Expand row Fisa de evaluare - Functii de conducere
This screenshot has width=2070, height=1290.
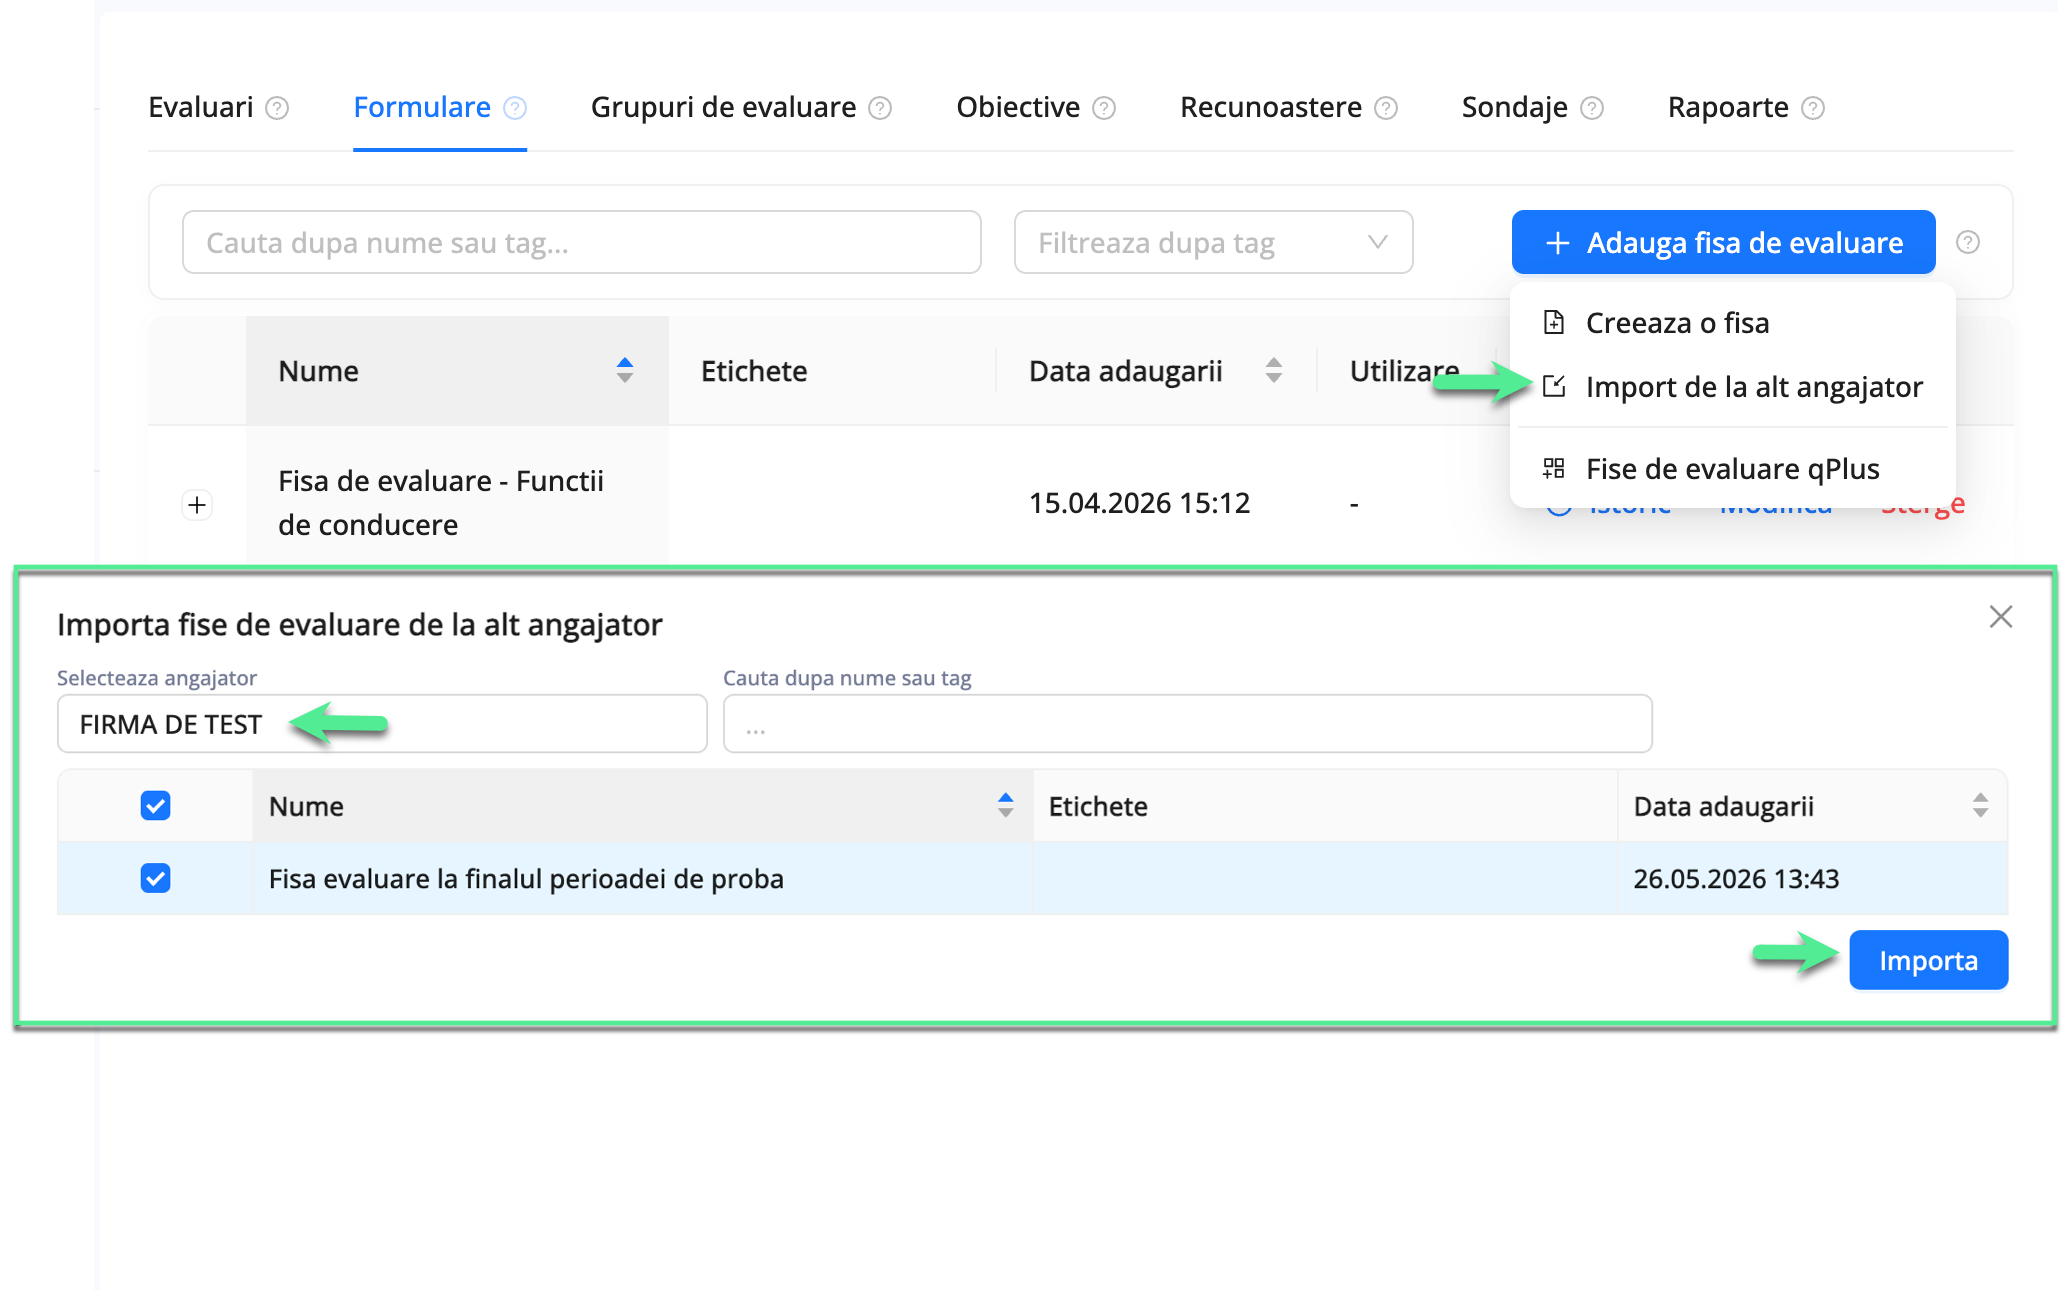pos(197,505)
